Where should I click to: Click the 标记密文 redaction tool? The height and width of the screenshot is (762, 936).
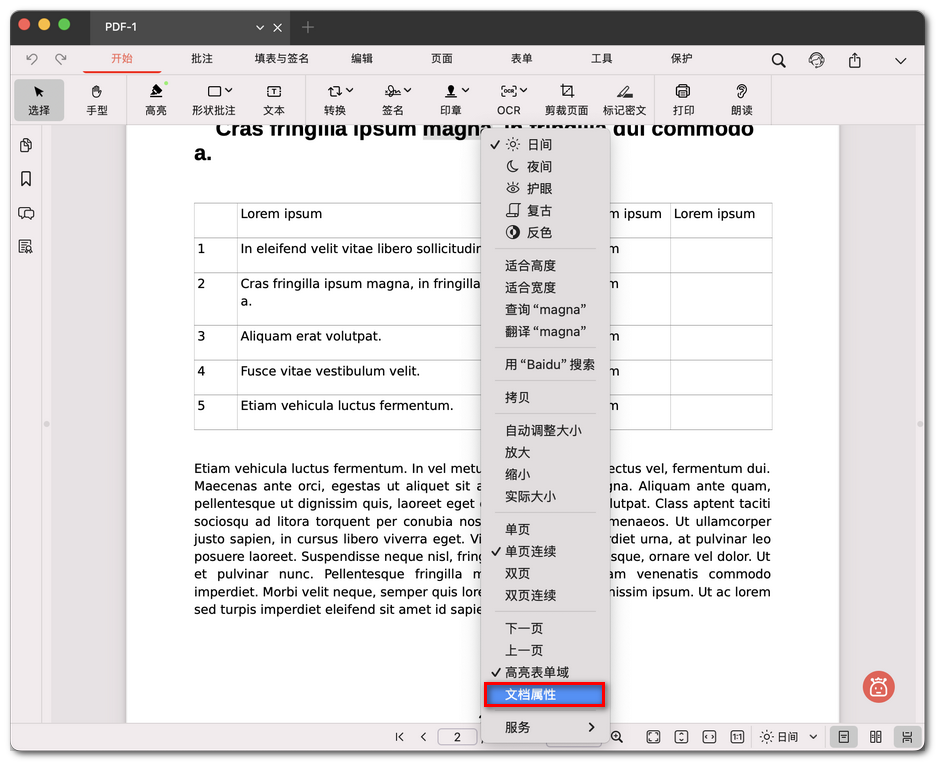click(x=624, y=99)
